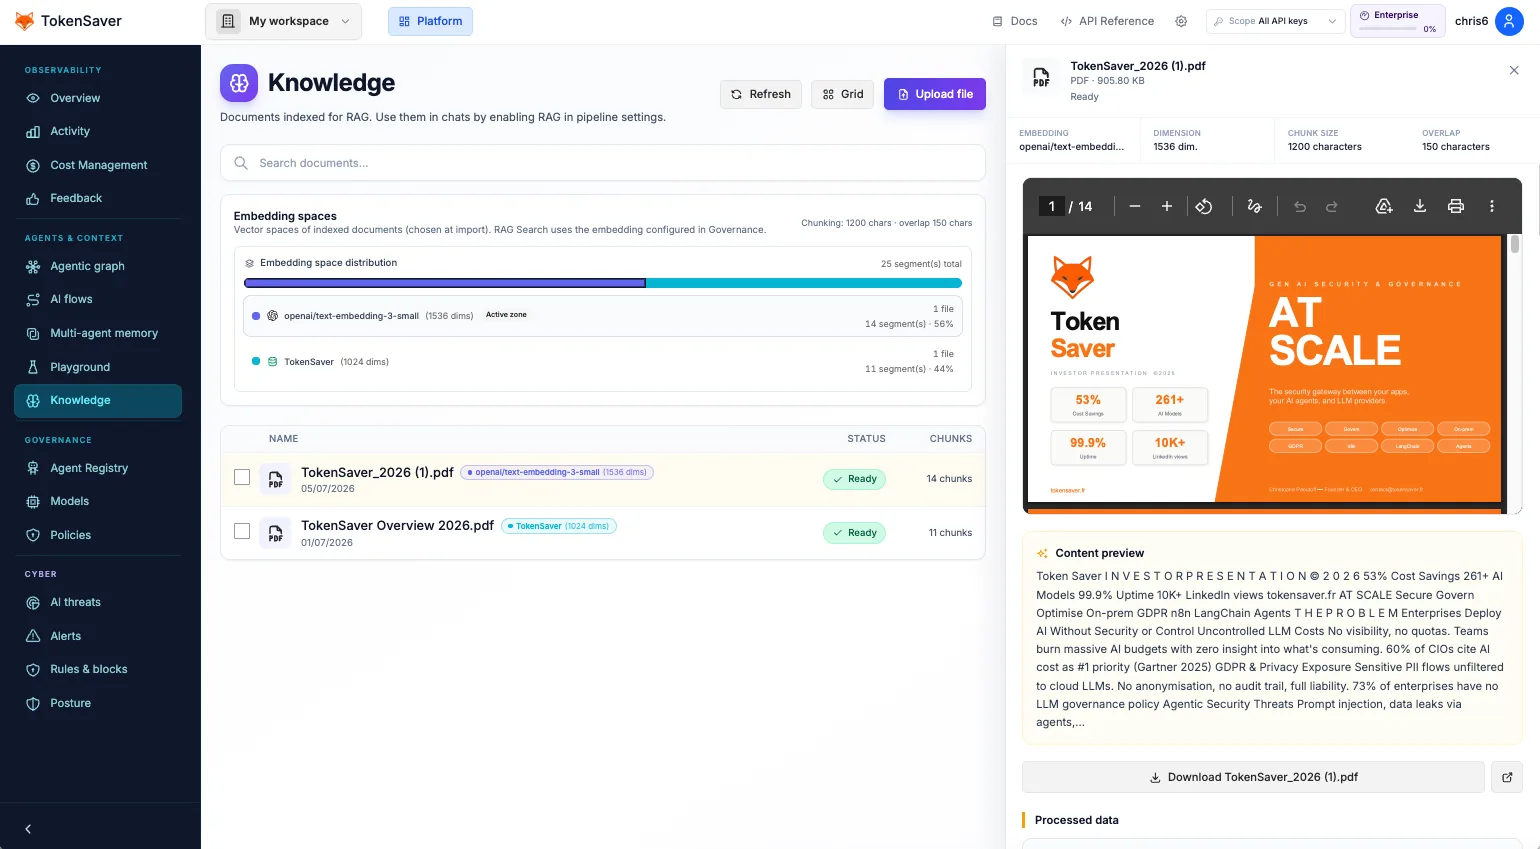The width and height of the screenshot is (1540, 849).
Task: Open the Docs link
Action: click(x=1014, y=21)
